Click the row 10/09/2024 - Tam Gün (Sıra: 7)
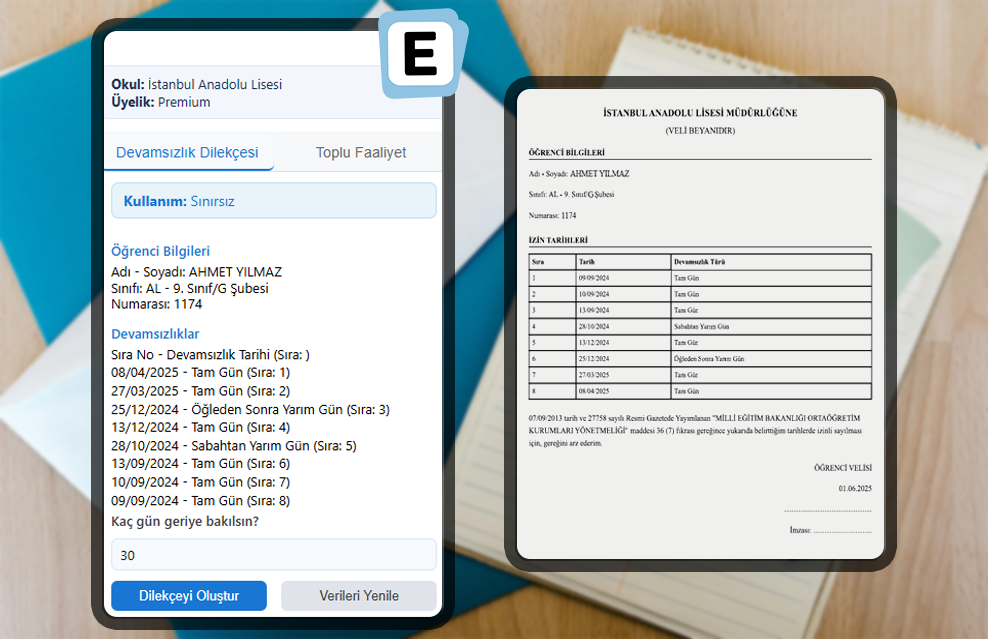The height and width of the screenshot is (639, 988). (x=200, y=482)
